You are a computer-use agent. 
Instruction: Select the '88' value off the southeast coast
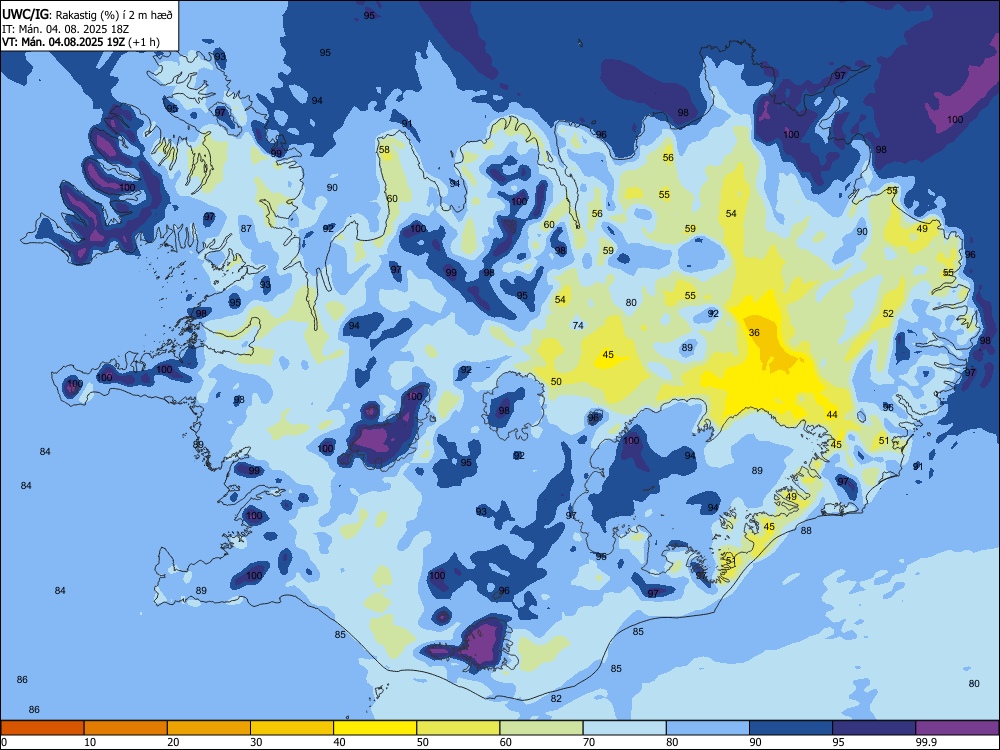click(x=806, y=531)
